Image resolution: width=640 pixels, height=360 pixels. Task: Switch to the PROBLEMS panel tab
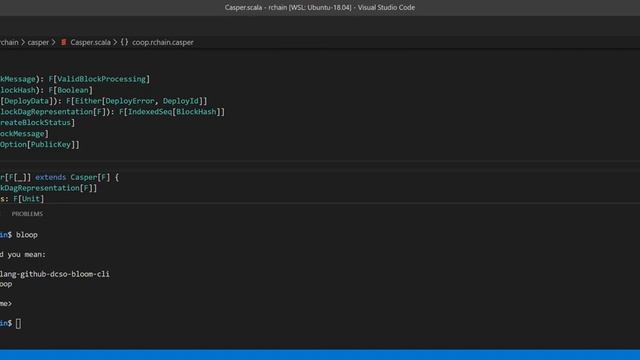(27, 214)
